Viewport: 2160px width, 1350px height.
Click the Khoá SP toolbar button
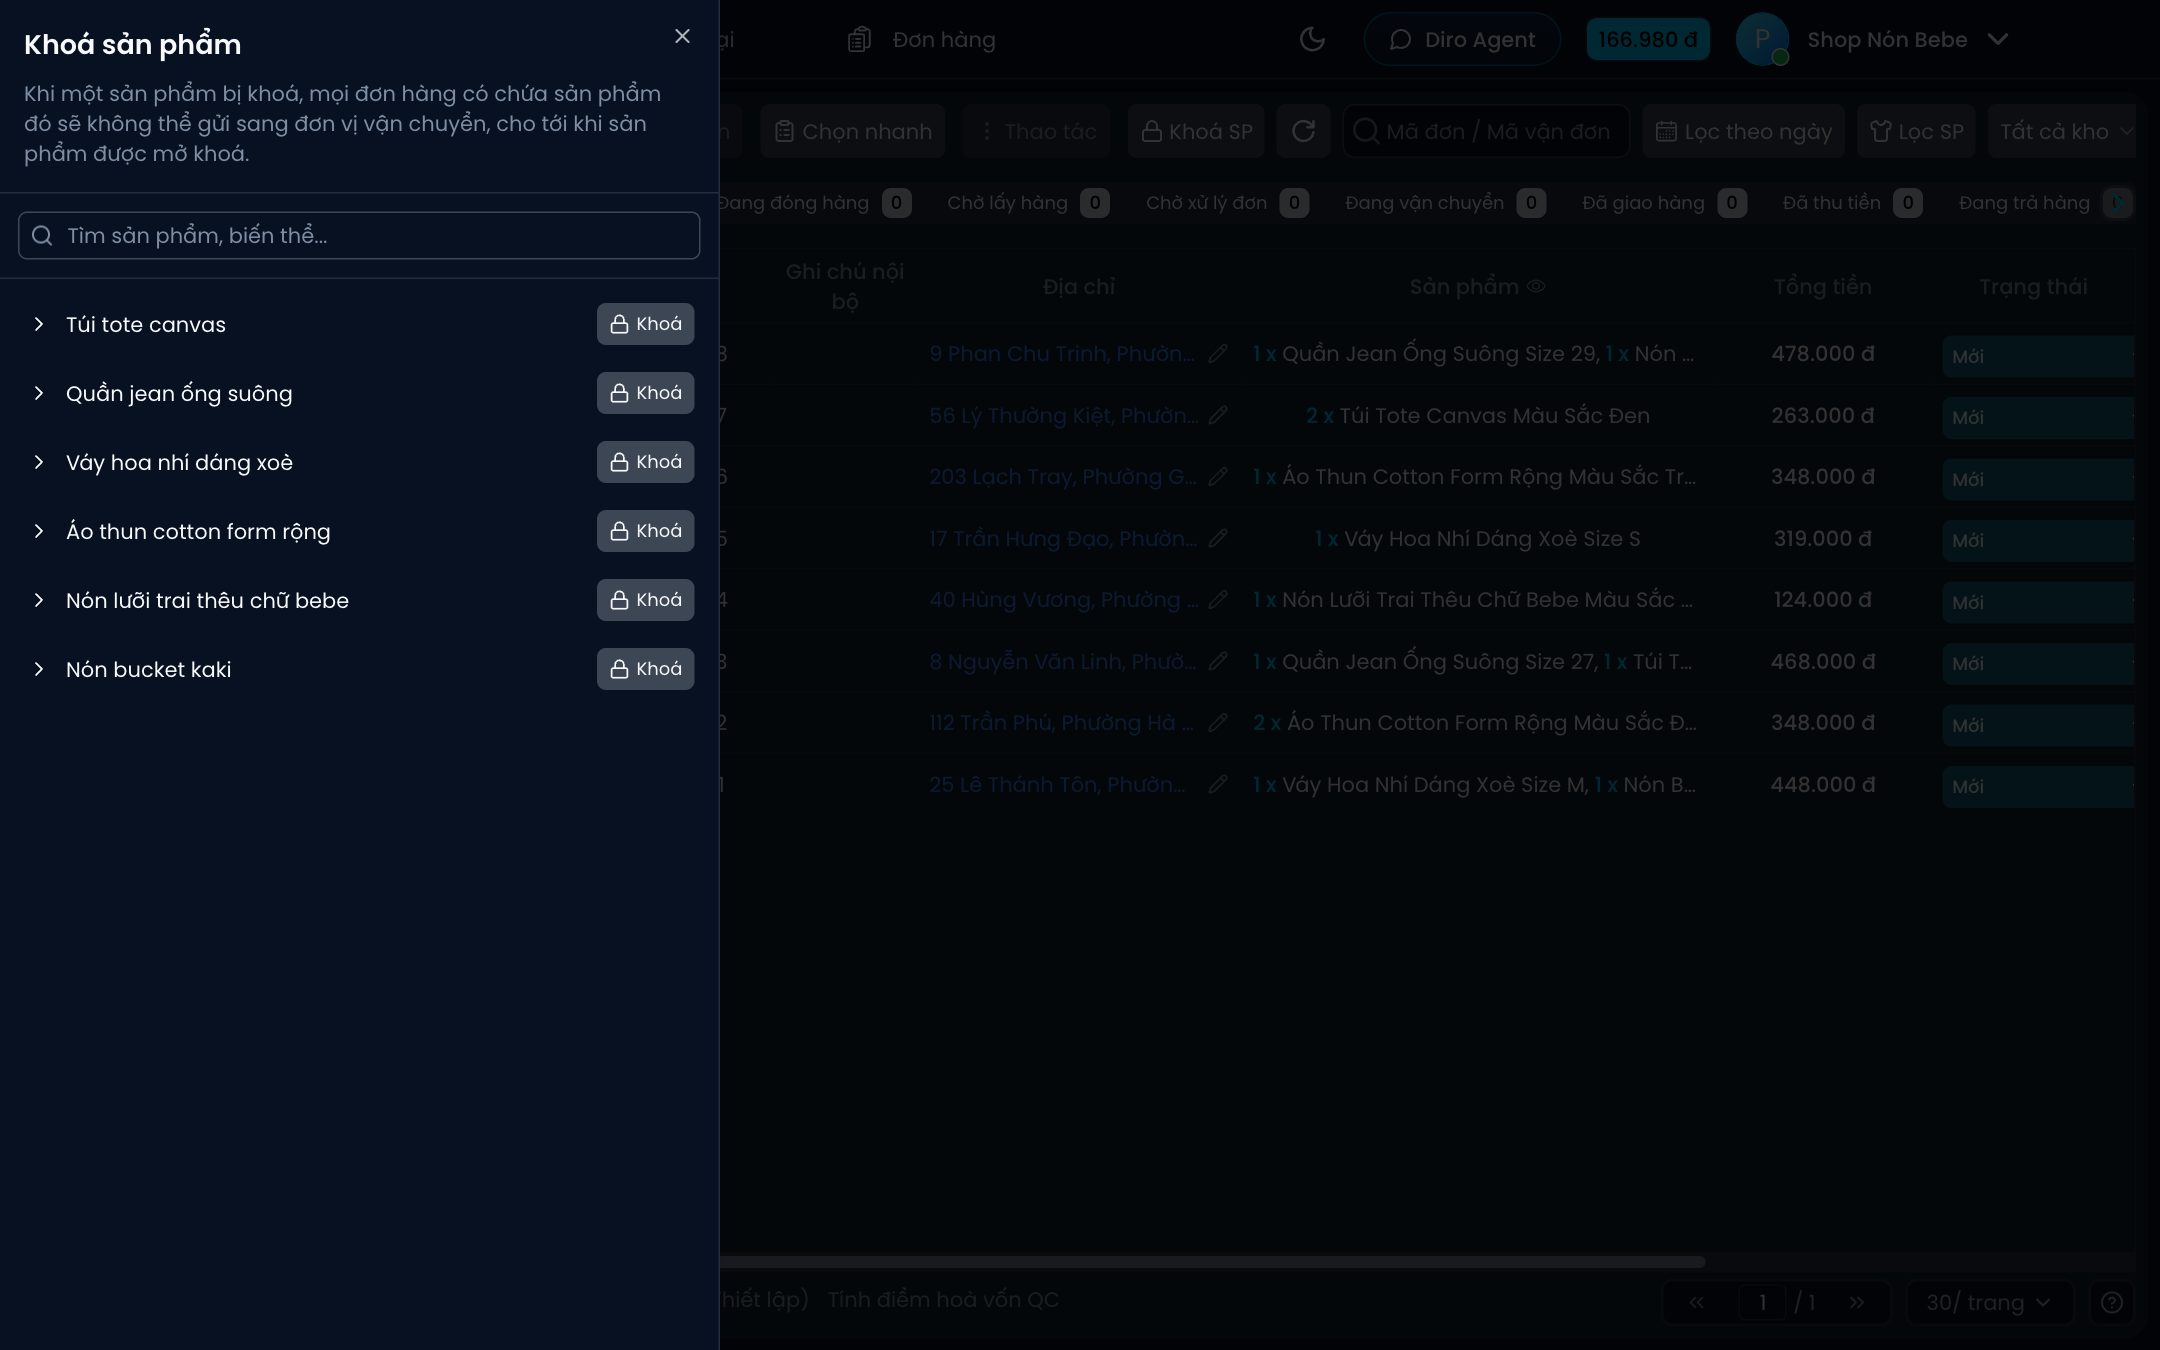(1196, 131)
